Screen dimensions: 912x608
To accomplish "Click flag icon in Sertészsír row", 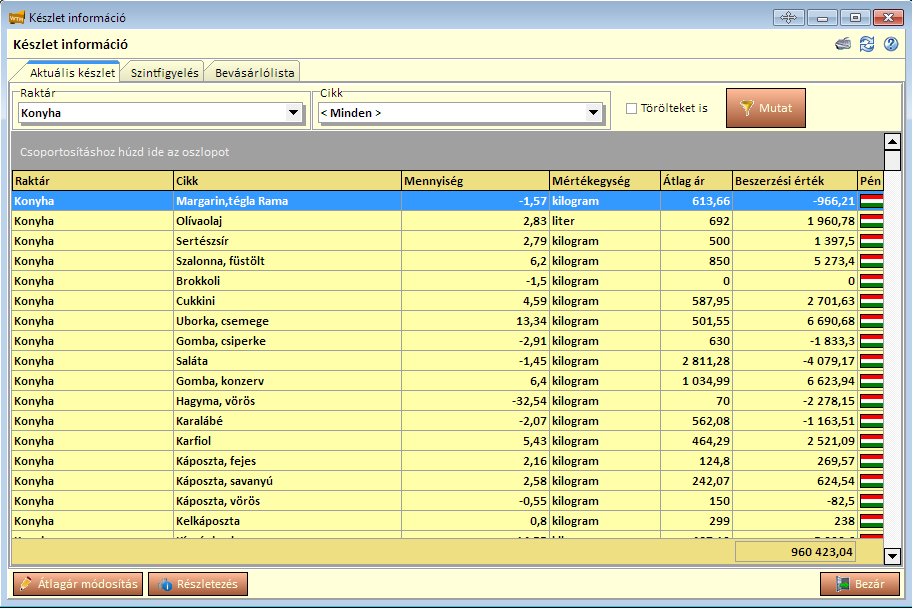I will pos(871,241).
